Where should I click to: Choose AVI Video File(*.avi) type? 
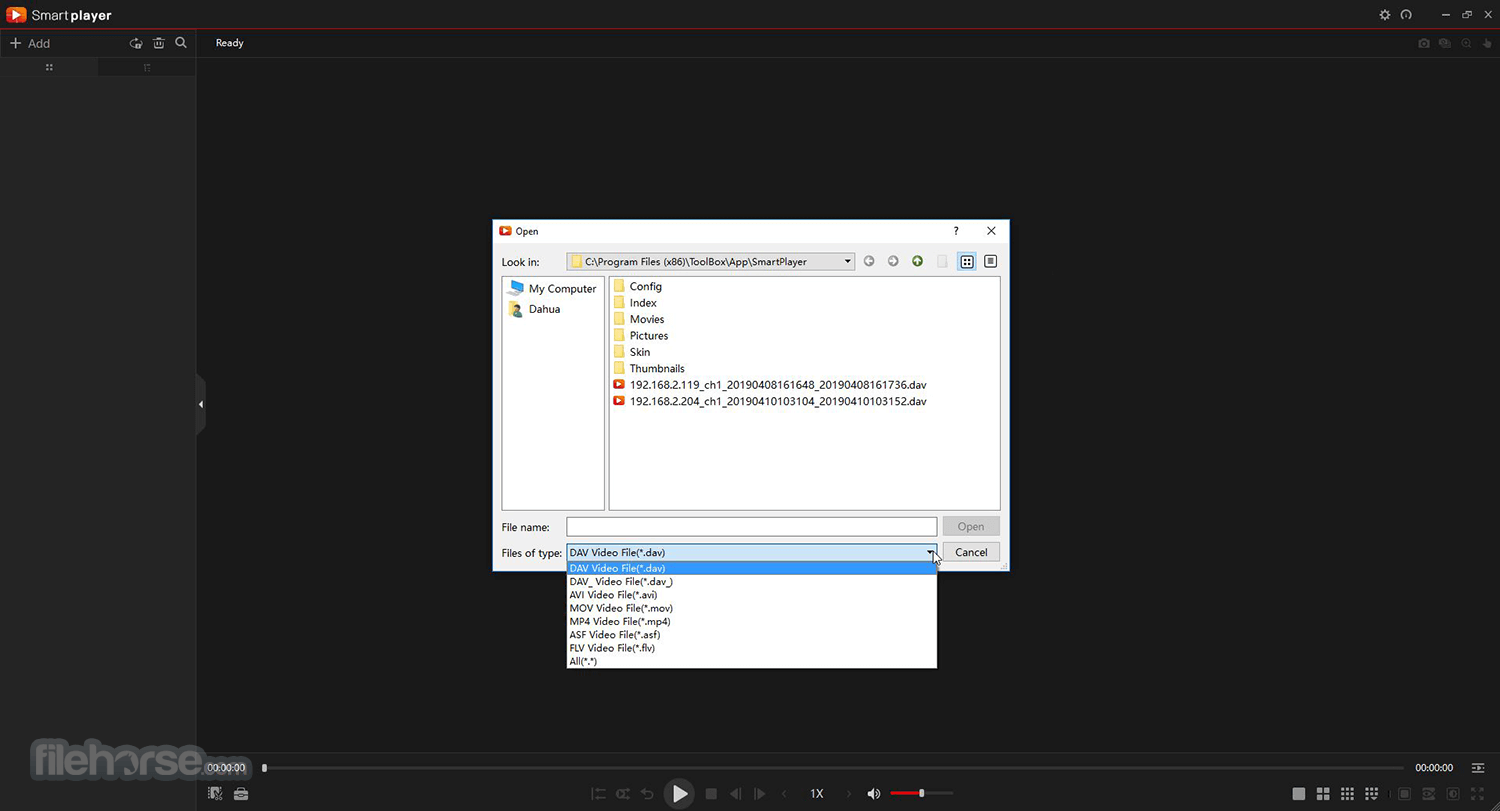tap(752, 595)
